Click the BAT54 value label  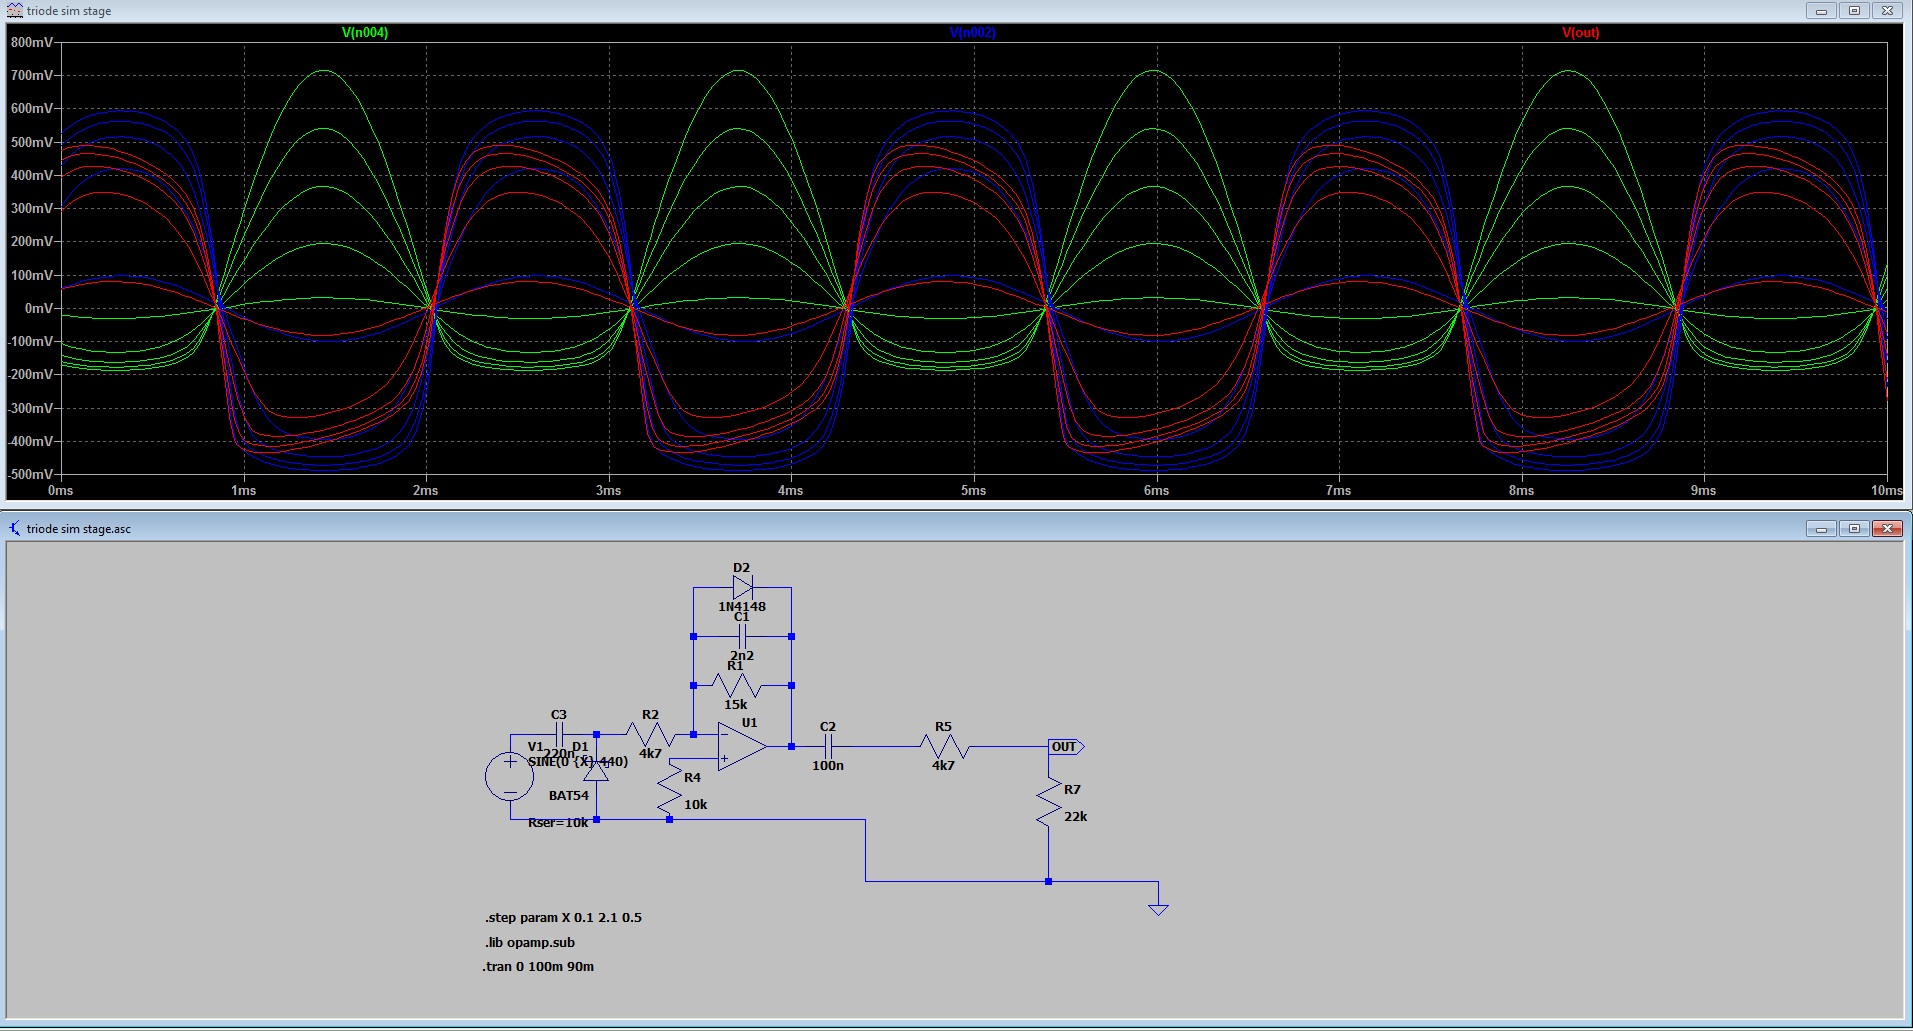(569, 796)
